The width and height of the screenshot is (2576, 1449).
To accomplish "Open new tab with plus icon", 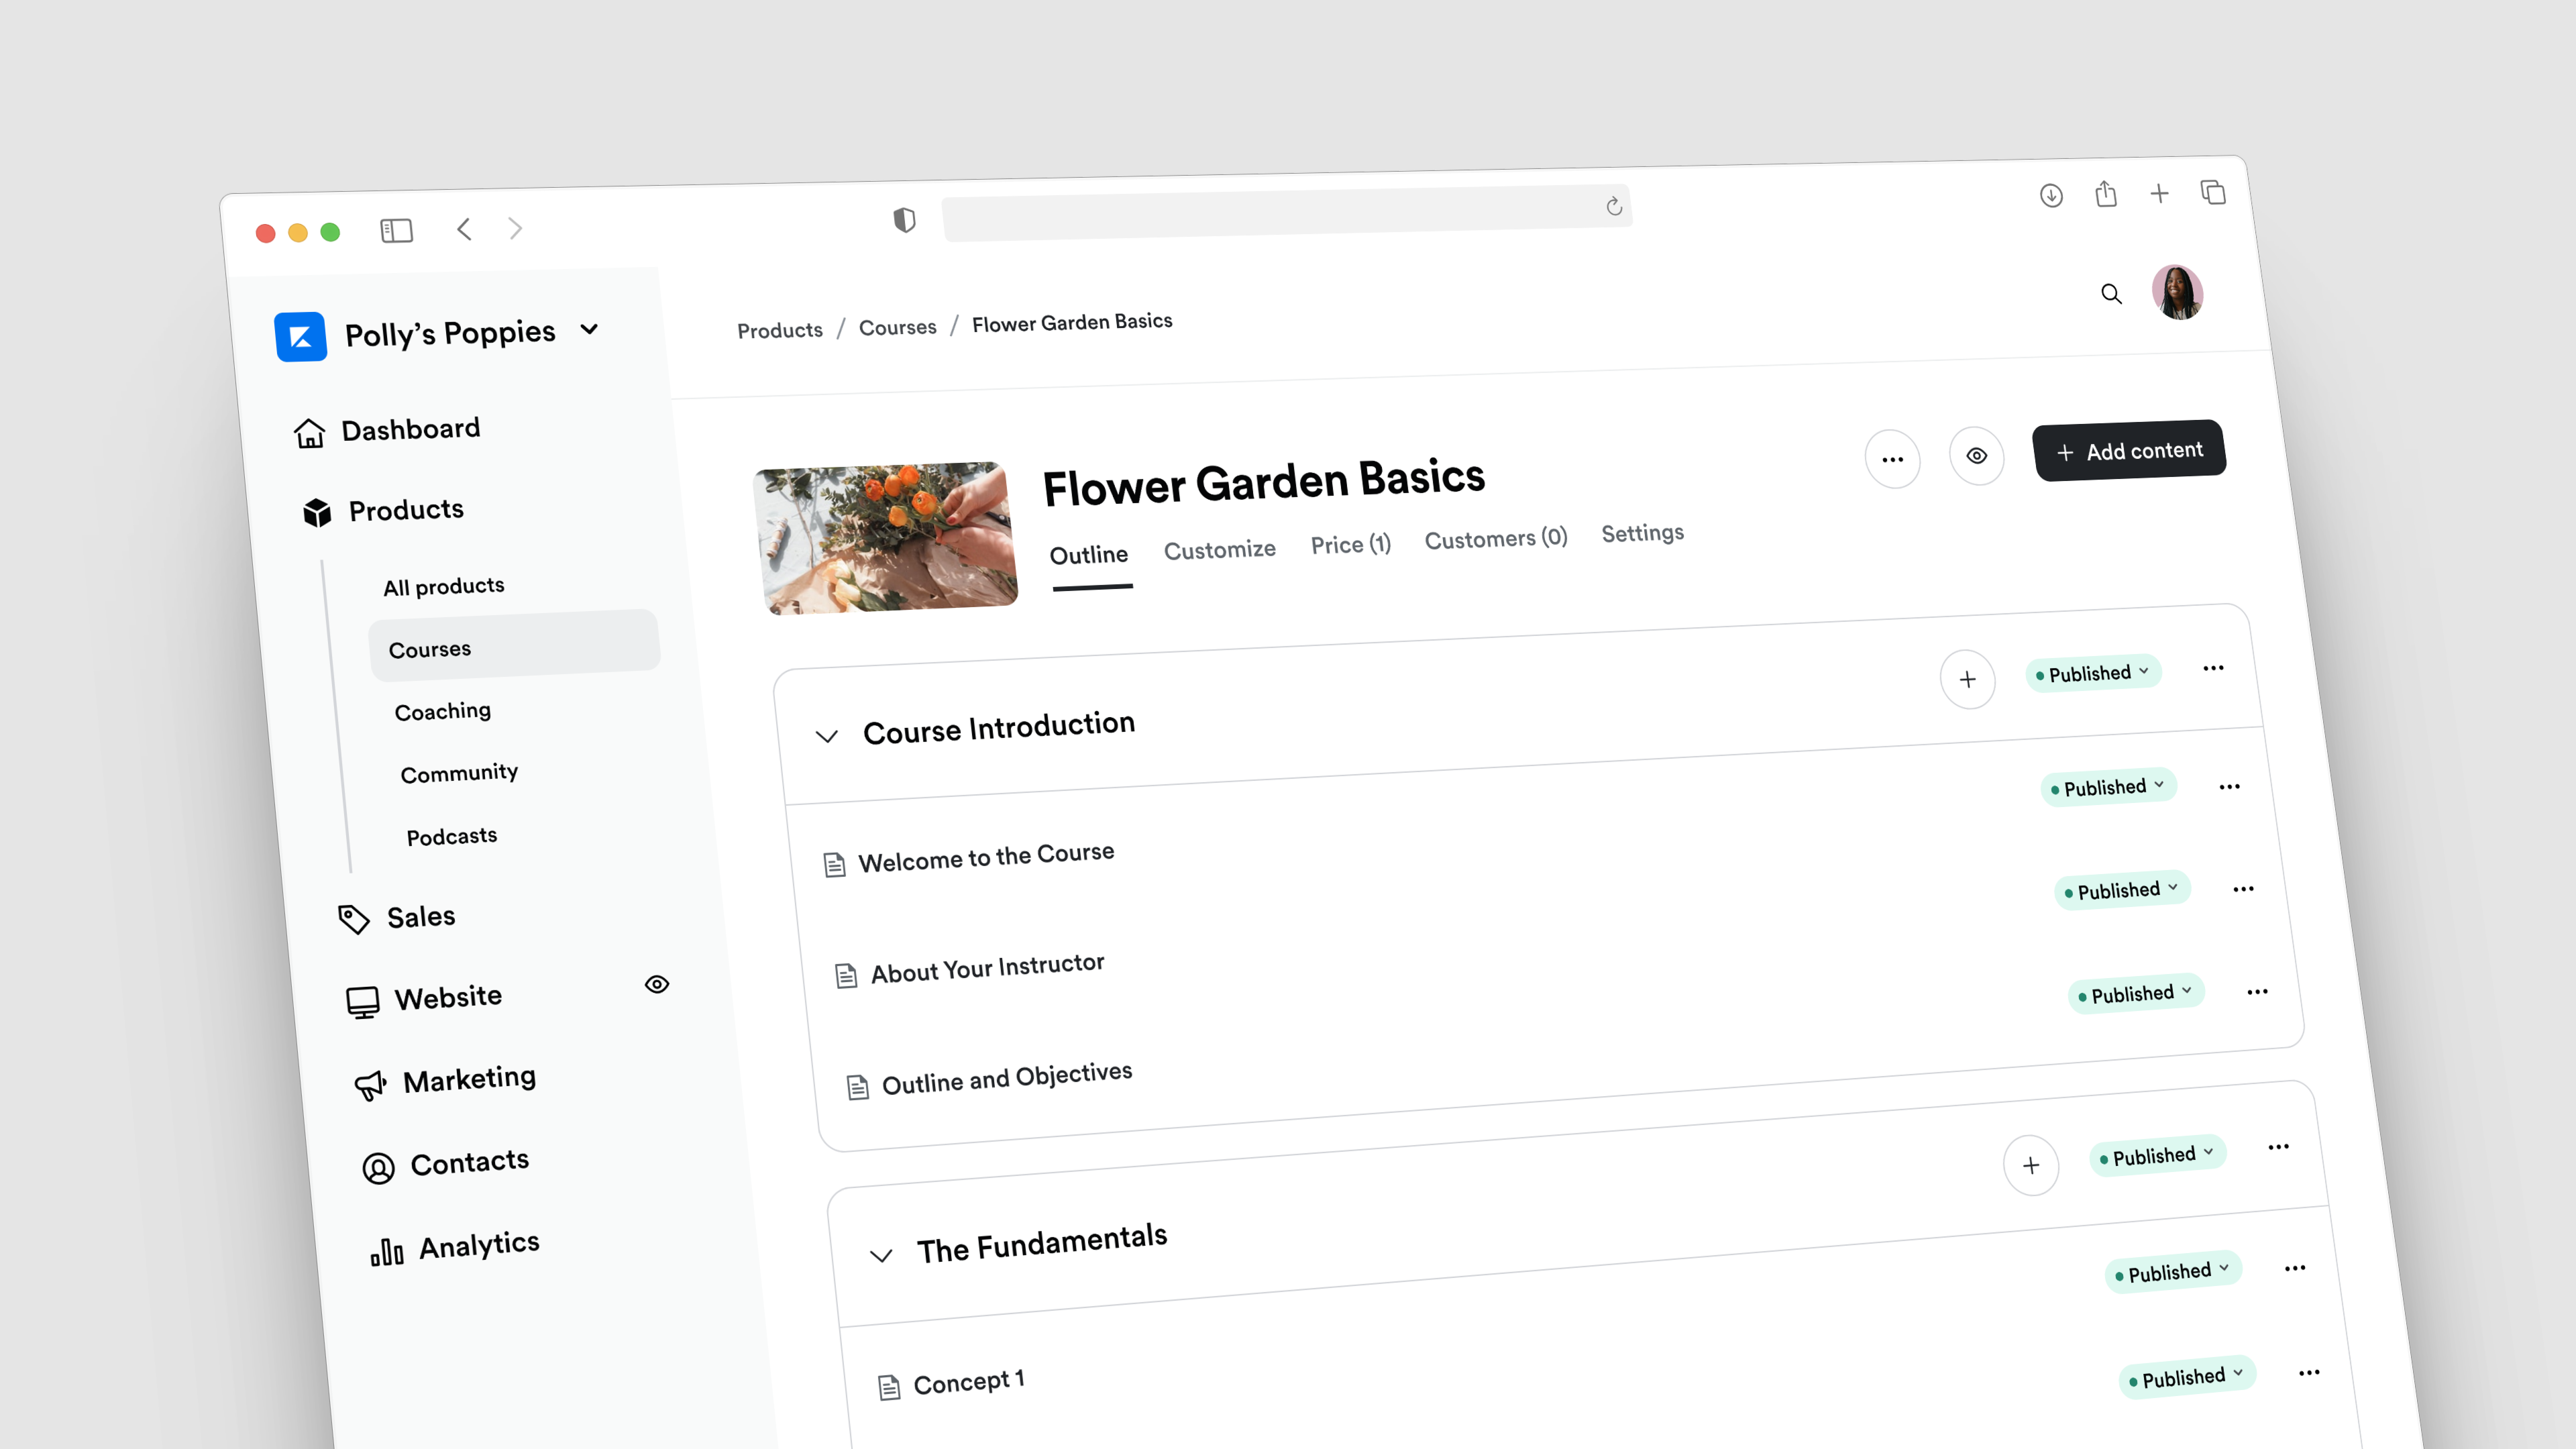I will pyautogui.click(x=2159, y=193).
